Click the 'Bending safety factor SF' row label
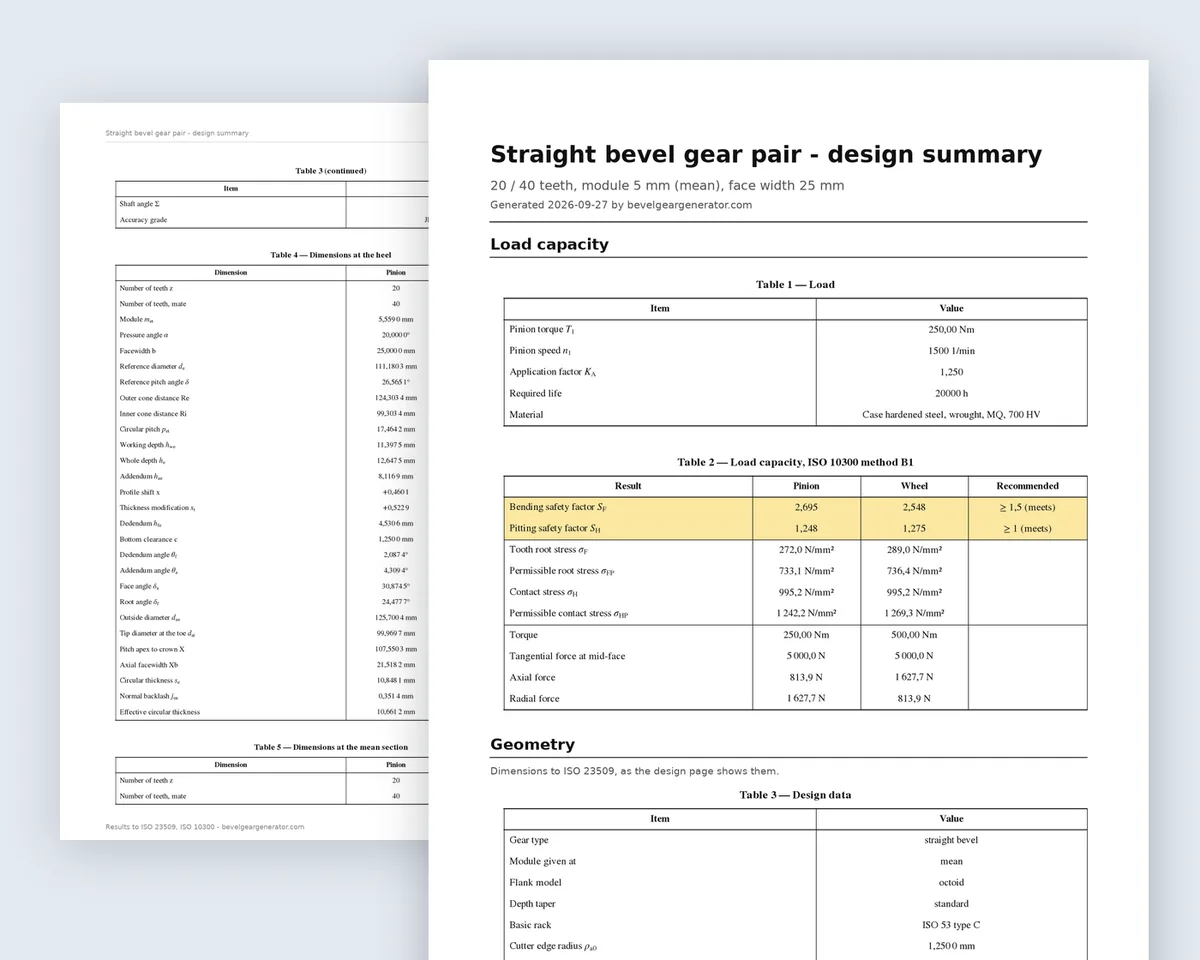This screenshot has height=960, width=1200. pyautogui.click(x=558, y=508)
